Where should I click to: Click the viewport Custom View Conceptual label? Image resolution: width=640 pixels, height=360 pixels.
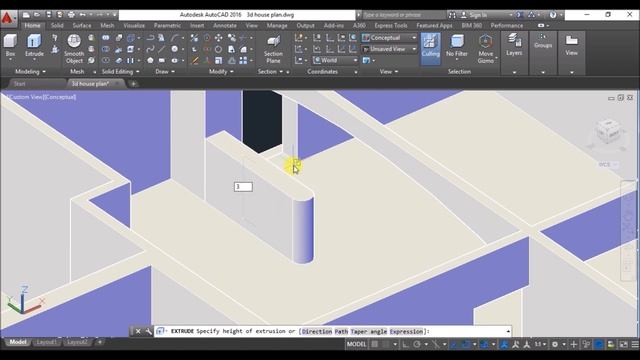[x=42, y=97]
